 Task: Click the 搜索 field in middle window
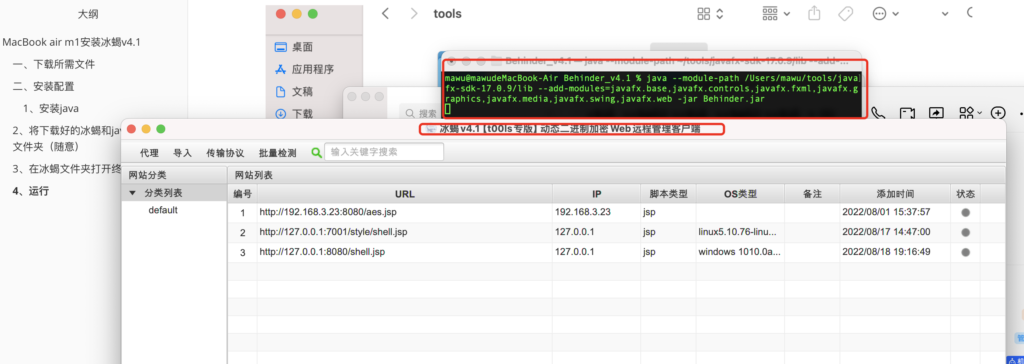[421, 113]
